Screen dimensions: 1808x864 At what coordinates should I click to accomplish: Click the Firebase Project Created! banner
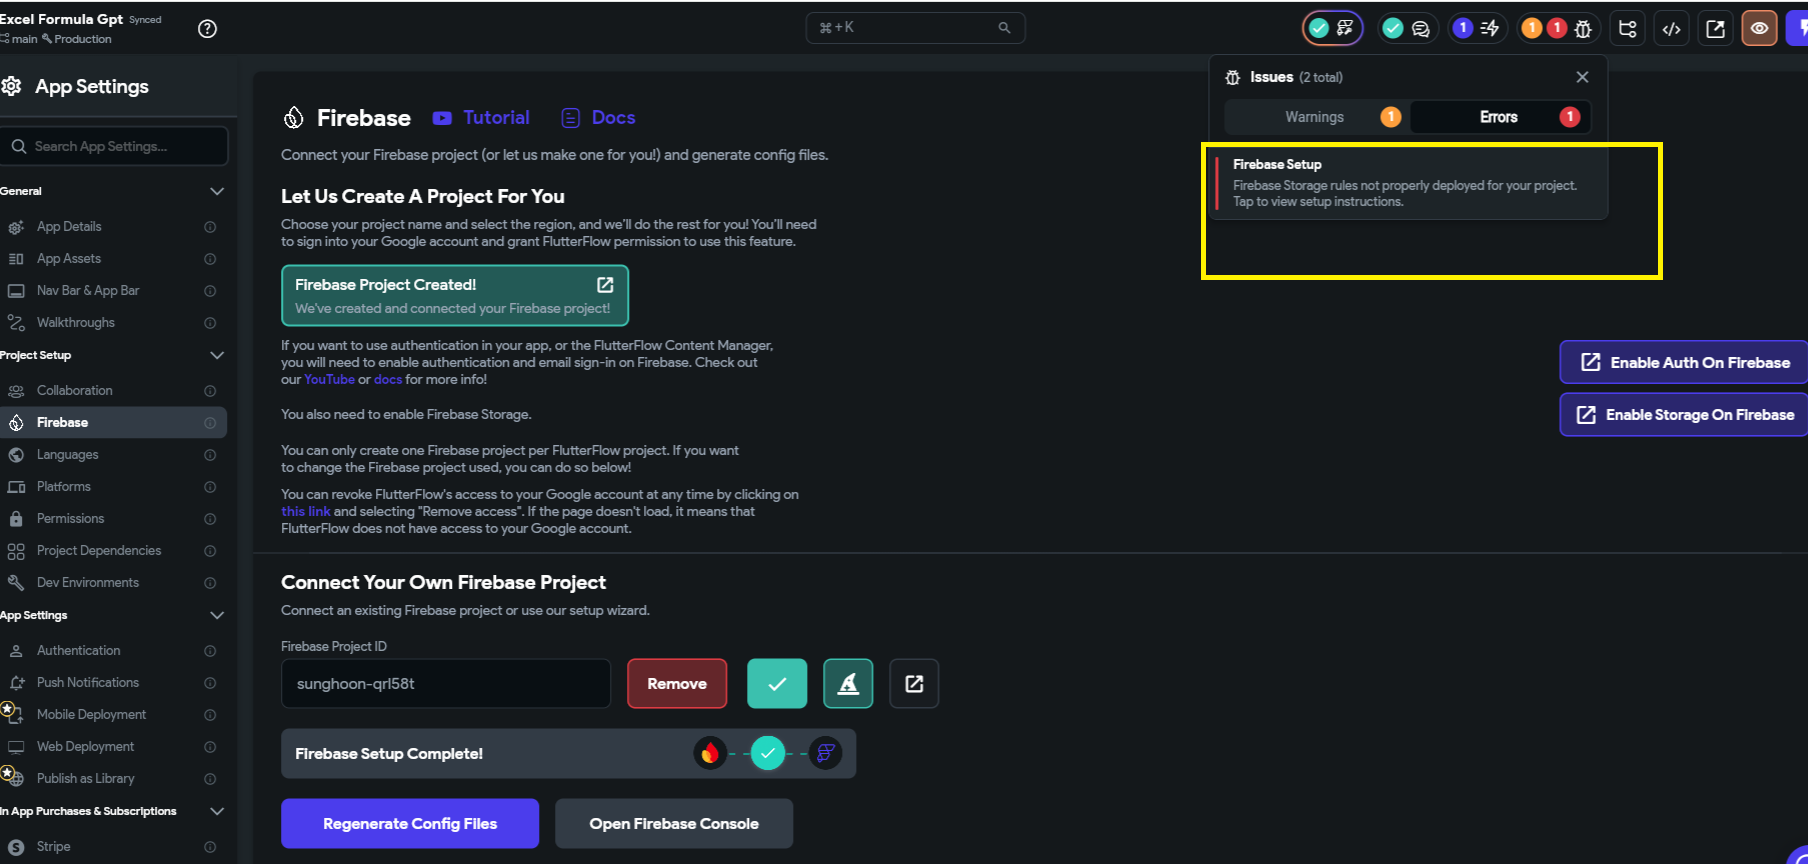[x=455, y=295]
